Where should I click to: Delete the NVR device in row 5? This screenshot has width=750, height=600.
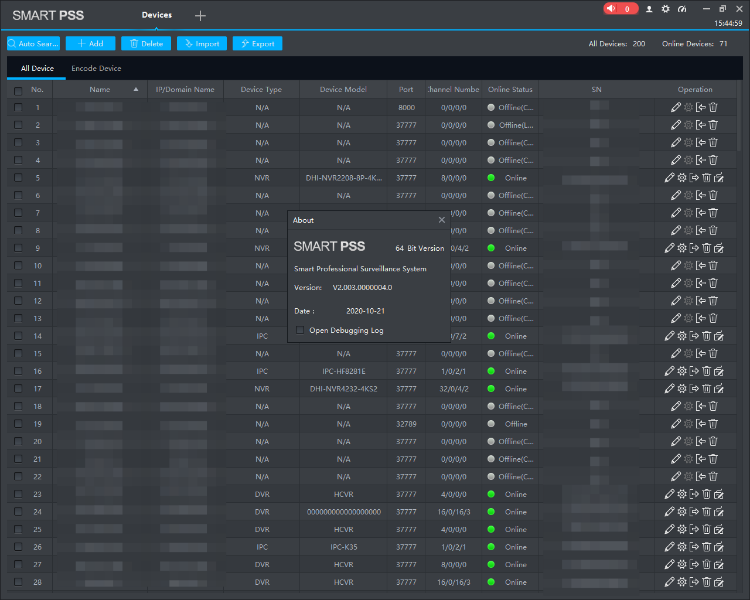click(x=706, y=178)
